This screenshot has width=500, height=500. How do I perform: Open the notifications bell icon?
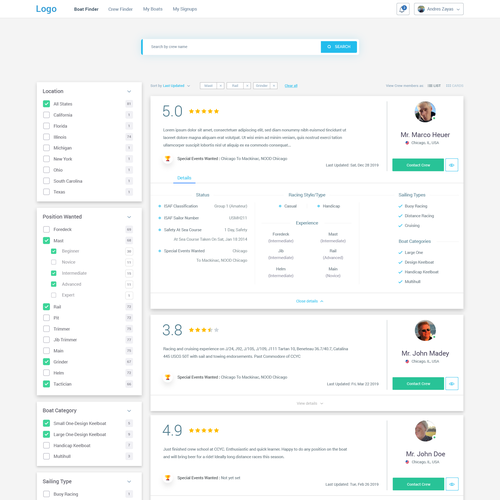pos(403,9)
